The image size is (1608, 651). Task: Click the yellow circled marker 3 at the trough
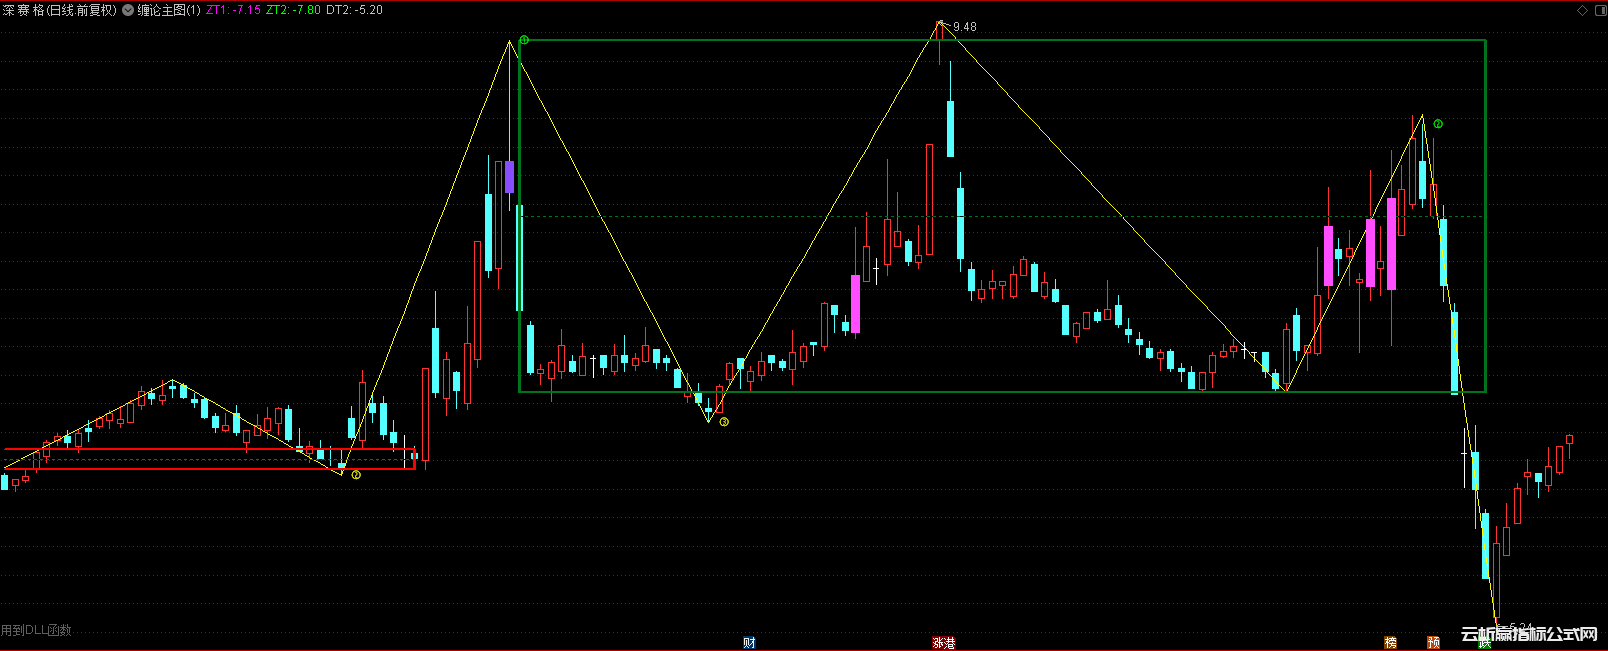(725, 422)
